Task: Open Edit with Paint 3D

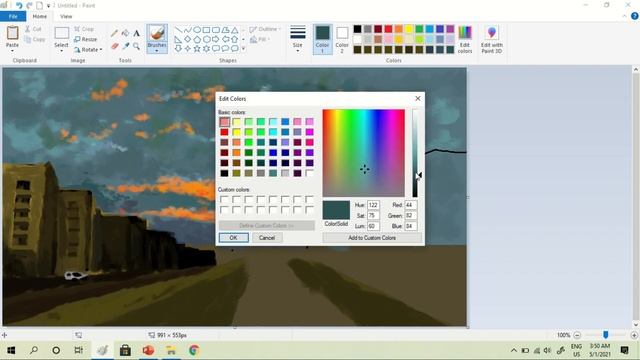Action: (x=491, y=39)
